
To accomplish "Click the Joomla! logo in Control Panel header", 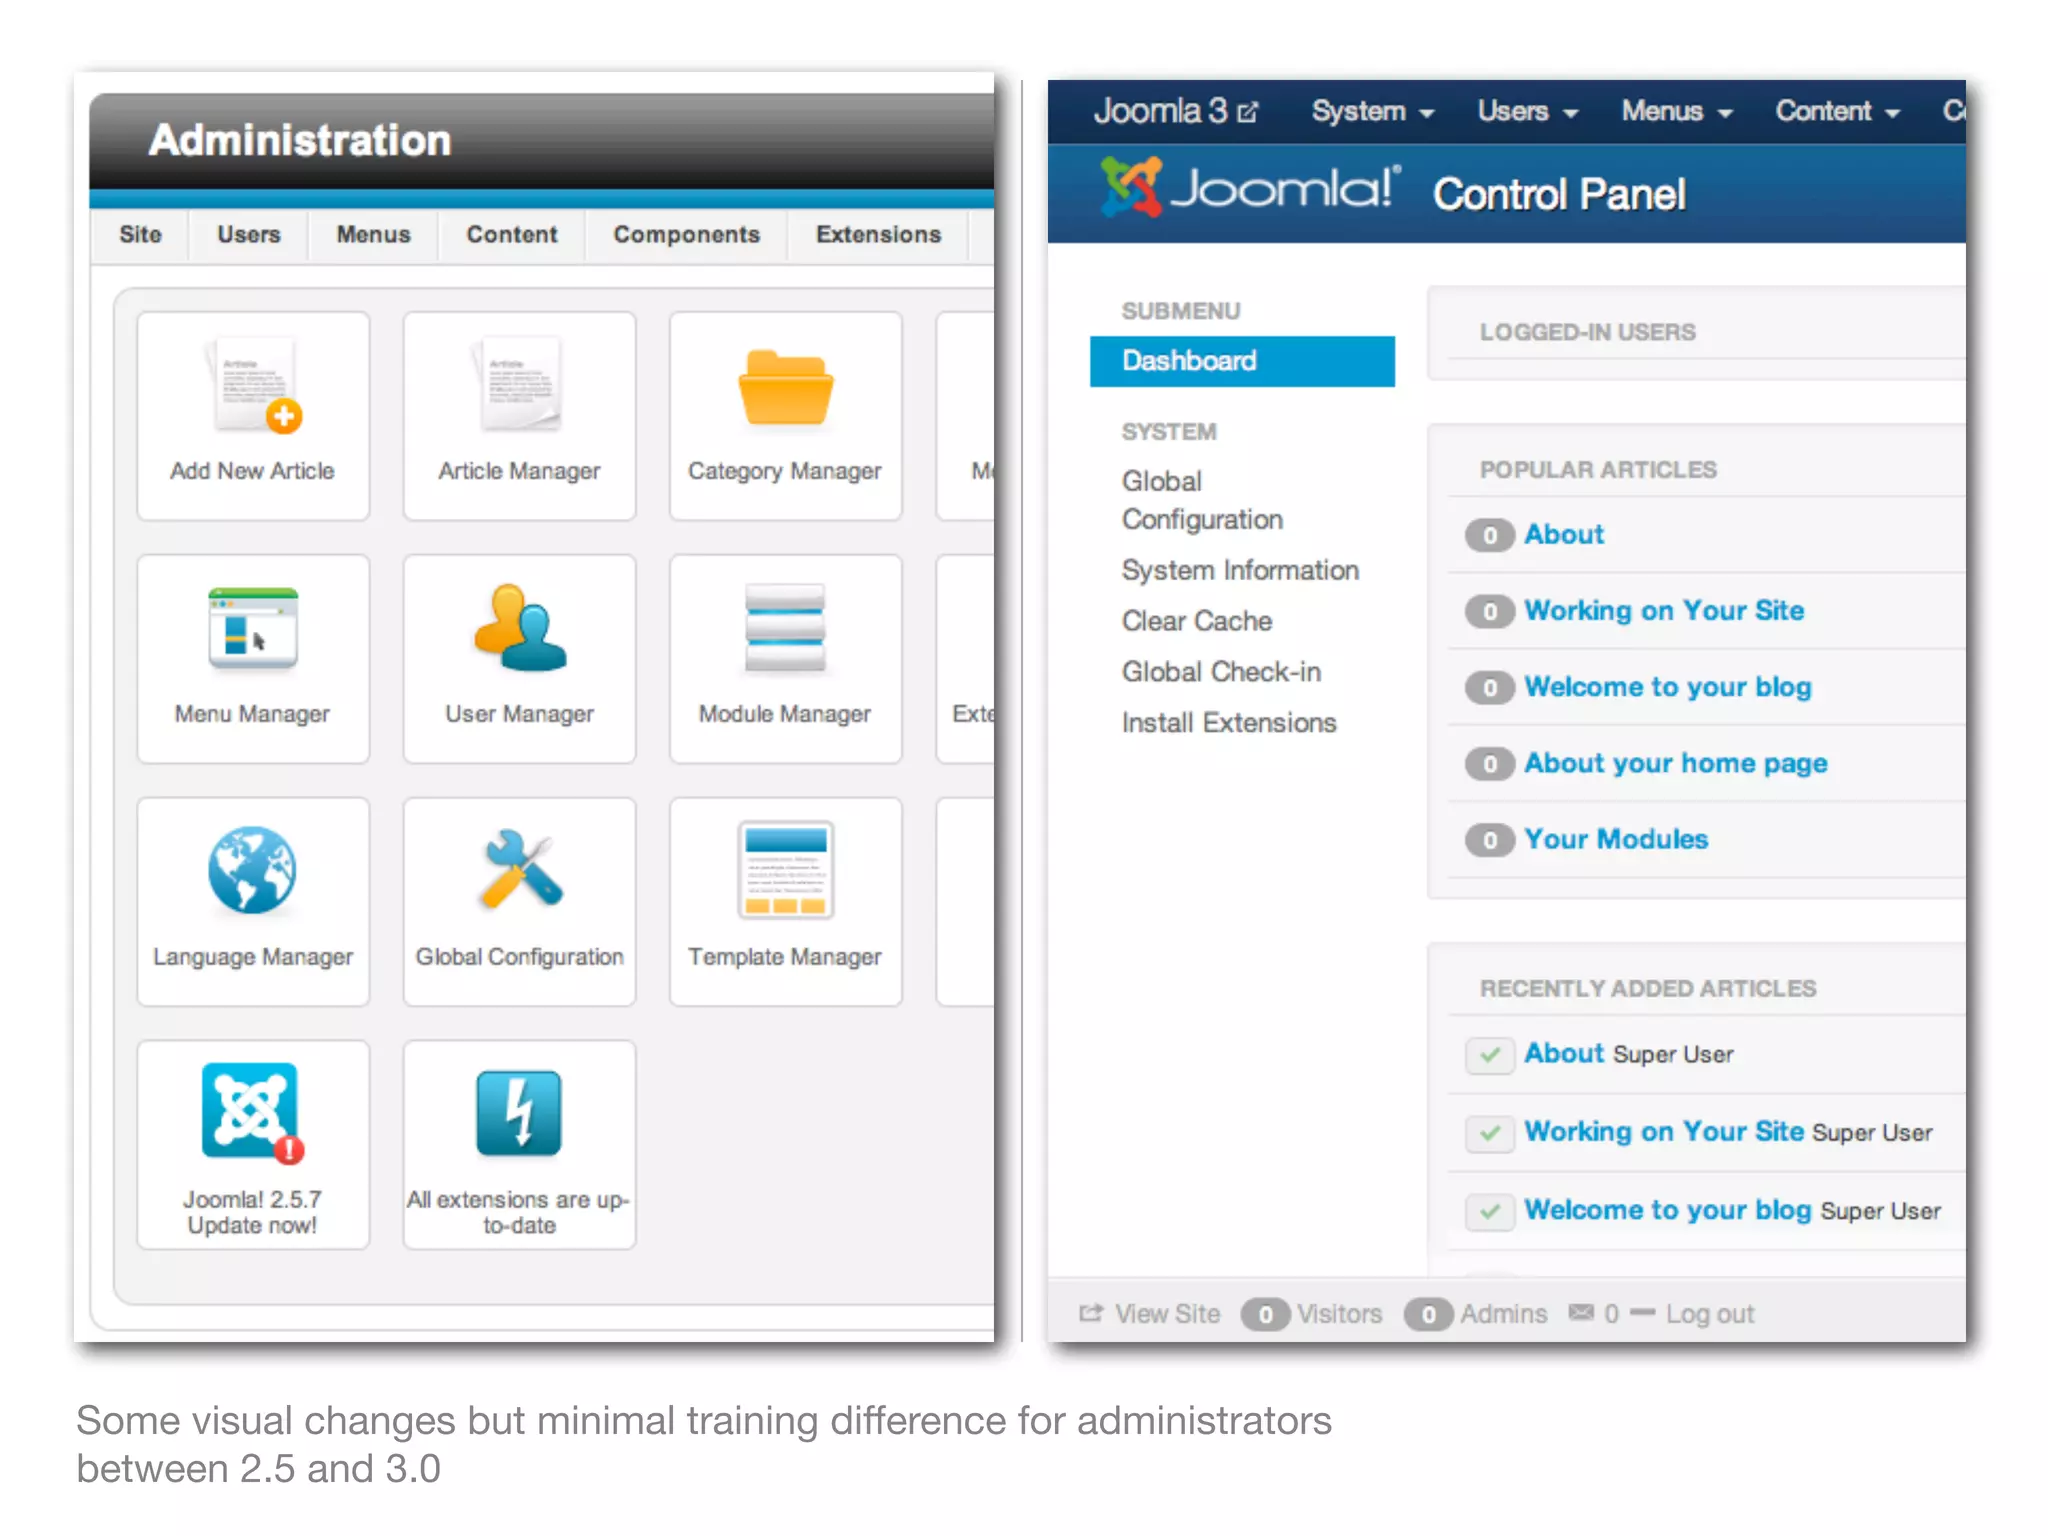I will (1250, 188).
